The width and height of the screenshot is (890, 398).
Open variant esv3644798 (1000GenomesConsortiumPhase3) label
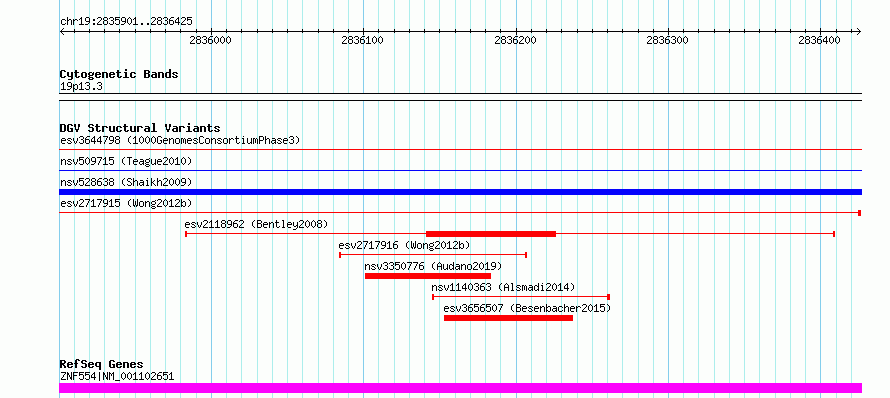[179, 140]
